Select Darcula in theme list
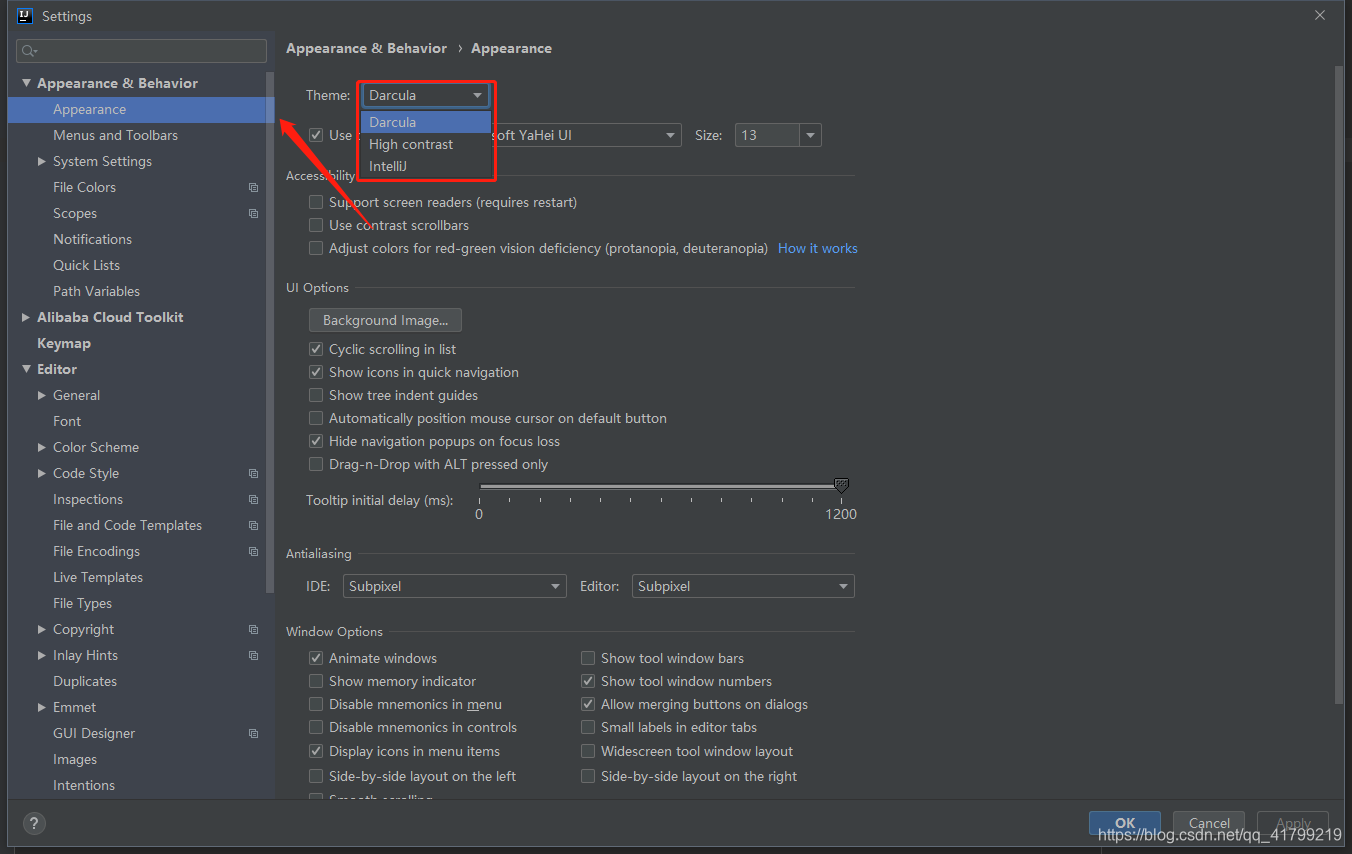The width and height of the screenshot is (1352, 854). click(x=426, y=122)
